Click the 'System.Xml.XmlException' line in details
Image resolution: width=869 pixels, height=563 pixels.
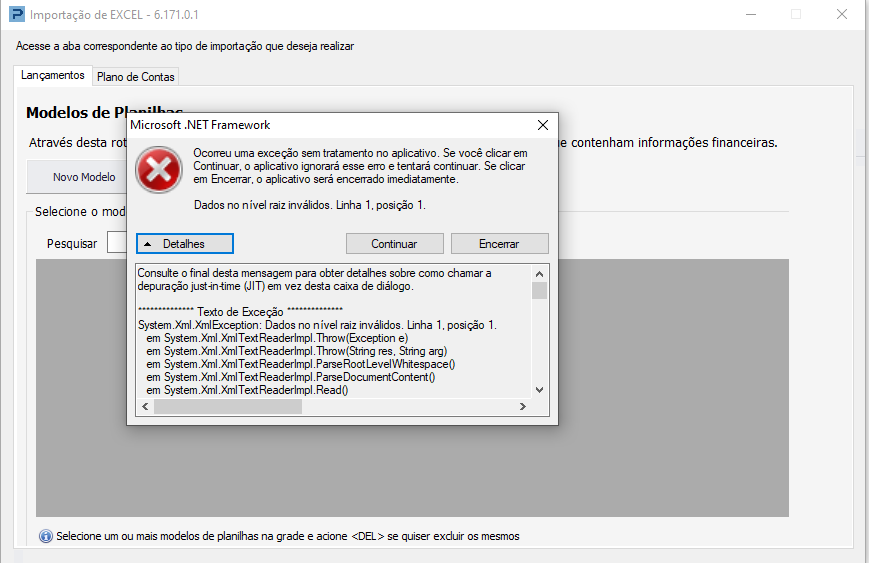317,325
